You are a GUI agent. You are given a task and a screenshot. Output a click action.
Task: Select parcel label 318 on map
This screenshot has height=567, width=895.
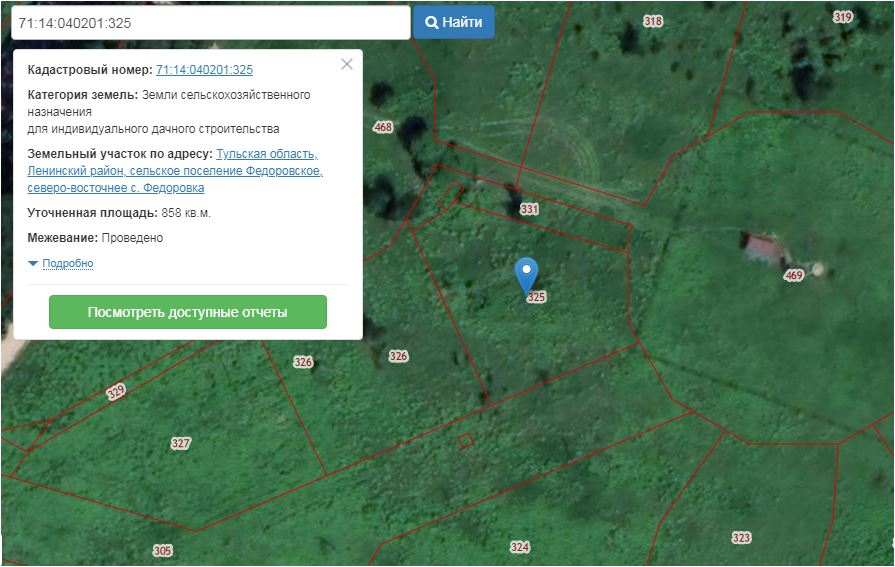tap(653, 21)
